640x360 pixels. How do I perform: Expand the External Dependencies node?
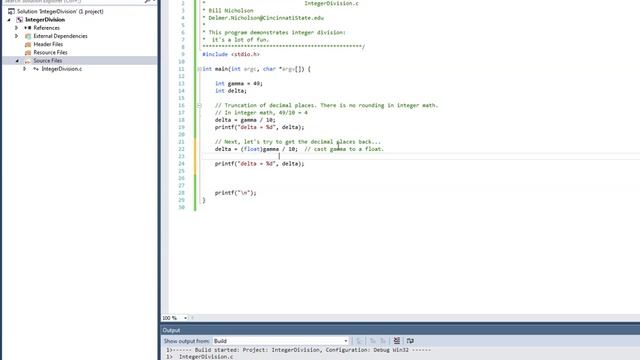point(16,36)
